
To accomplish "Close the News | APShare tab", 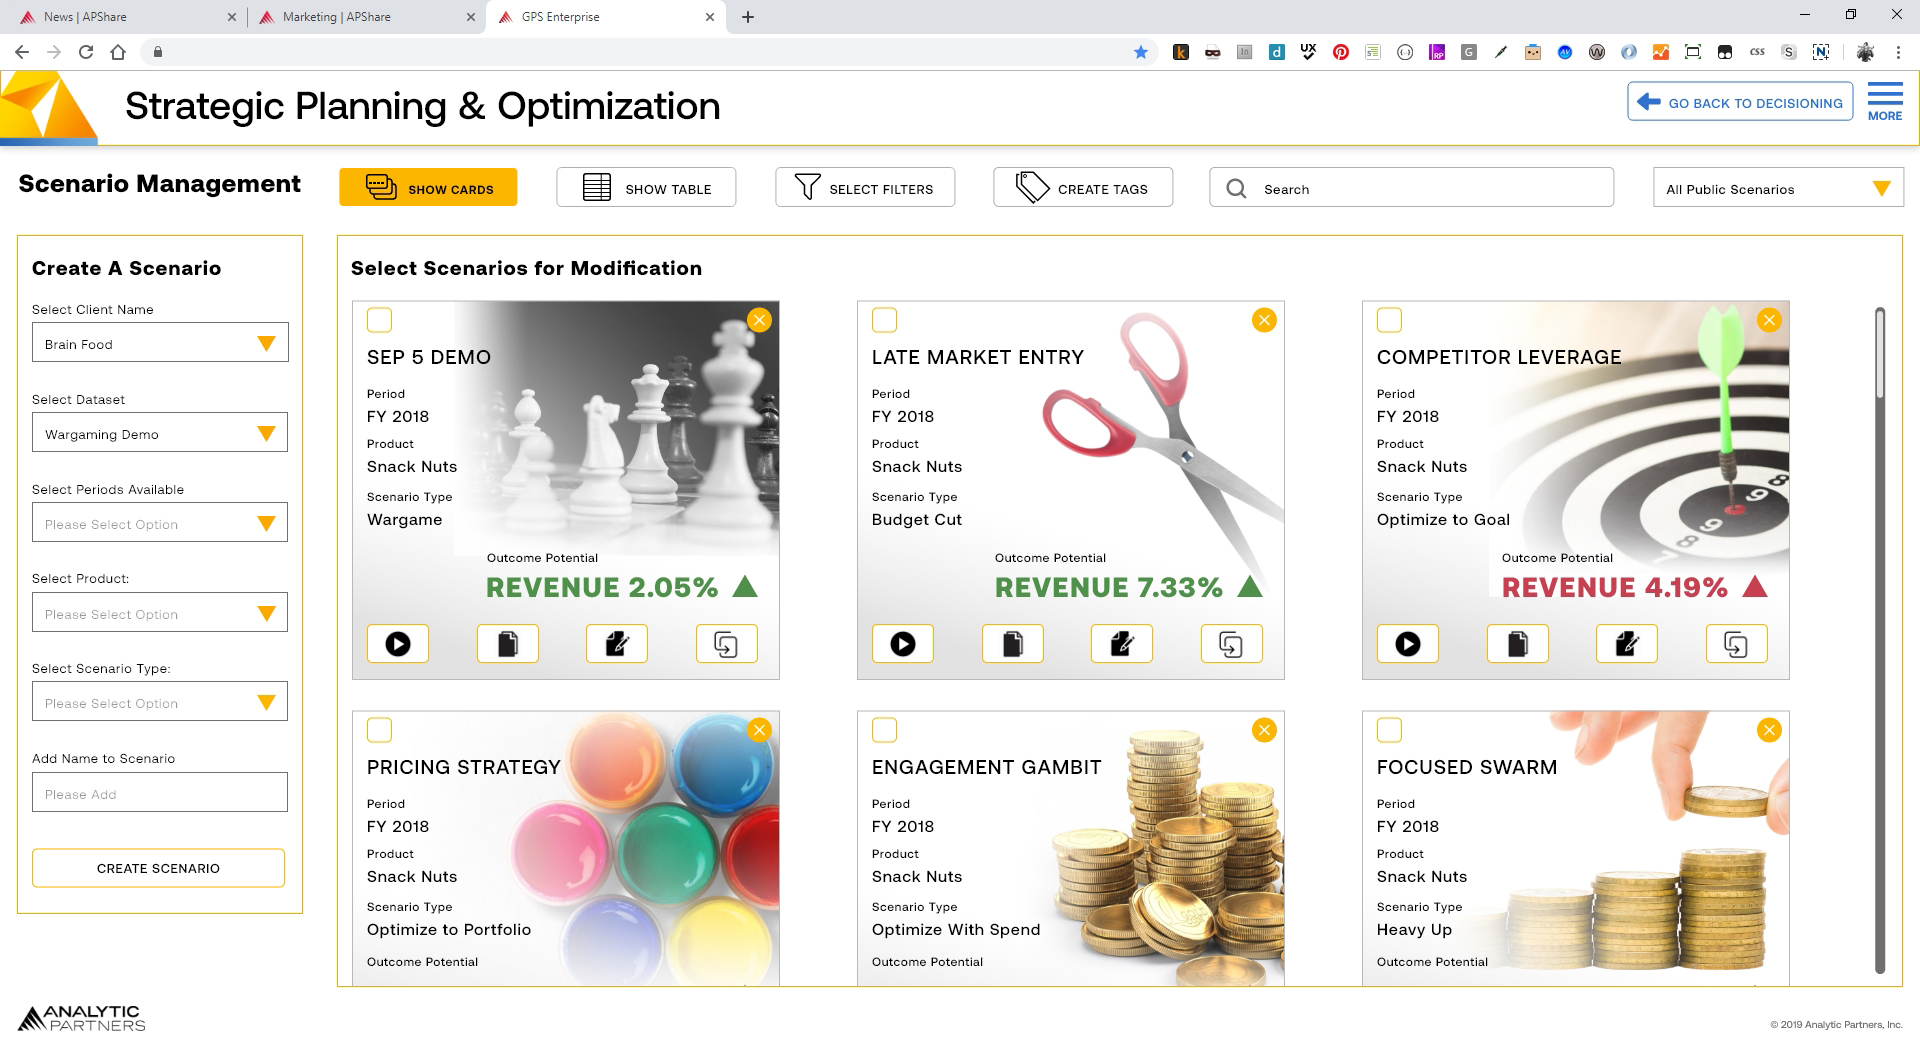I will [x=232, y=17].
